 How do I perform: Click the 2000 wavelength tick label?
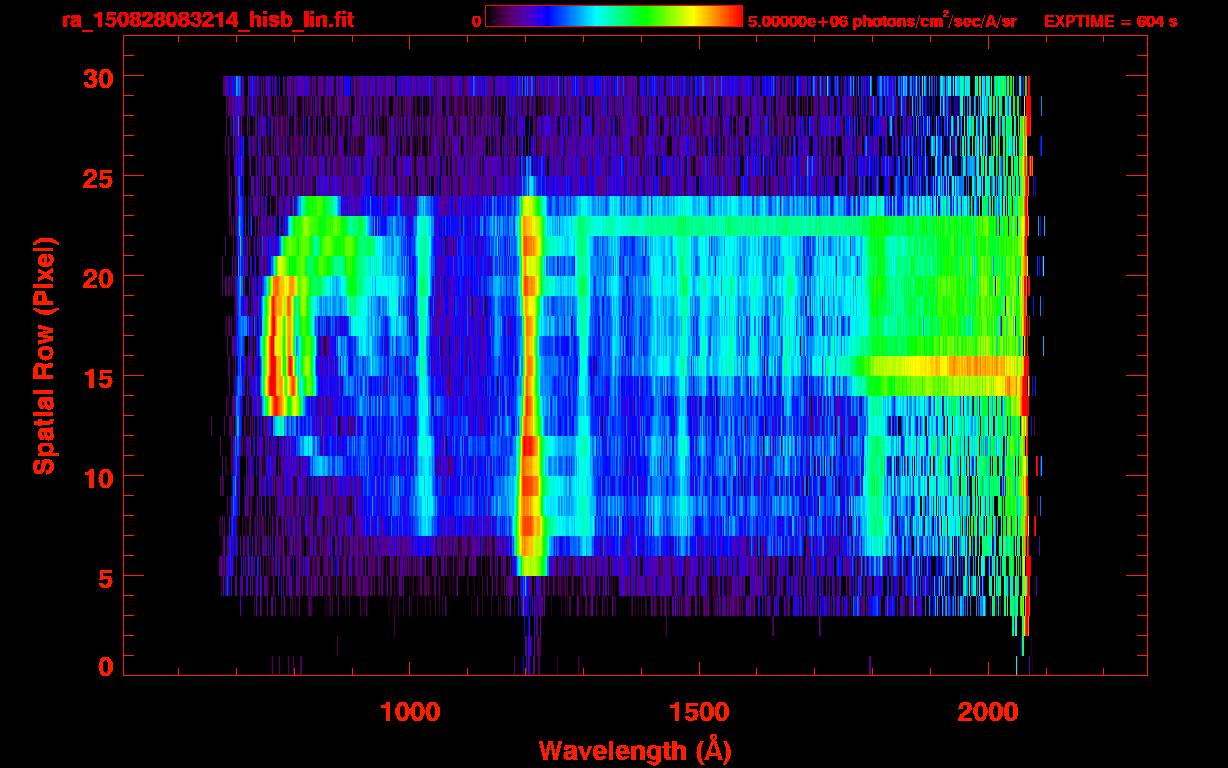(987, 713)
